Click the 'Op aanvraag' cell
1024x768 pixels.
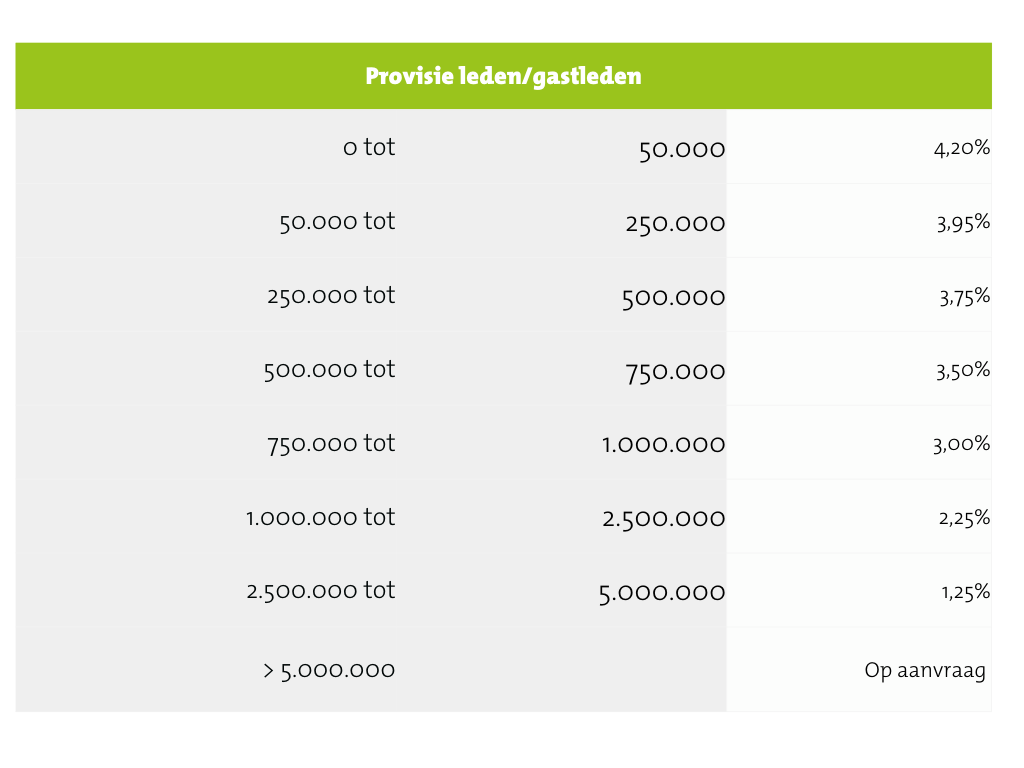click(925, 670)
